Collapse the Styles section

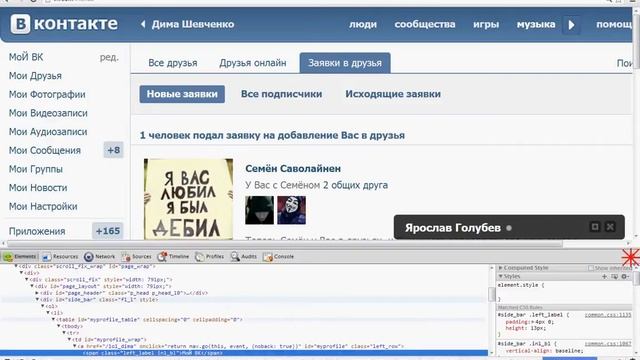(x=500, y=276)
